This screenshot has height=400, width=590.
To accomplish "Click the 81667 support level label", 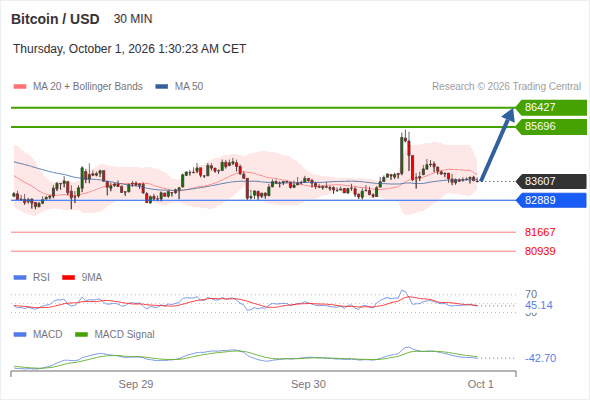I will click(540, 232).
